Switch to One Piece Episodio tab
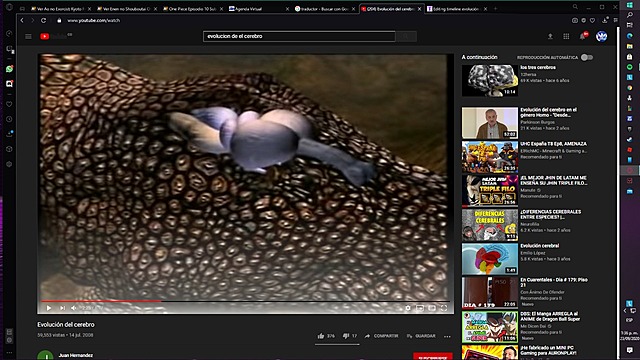Viewport: 640px width, 360px height. 192,9
